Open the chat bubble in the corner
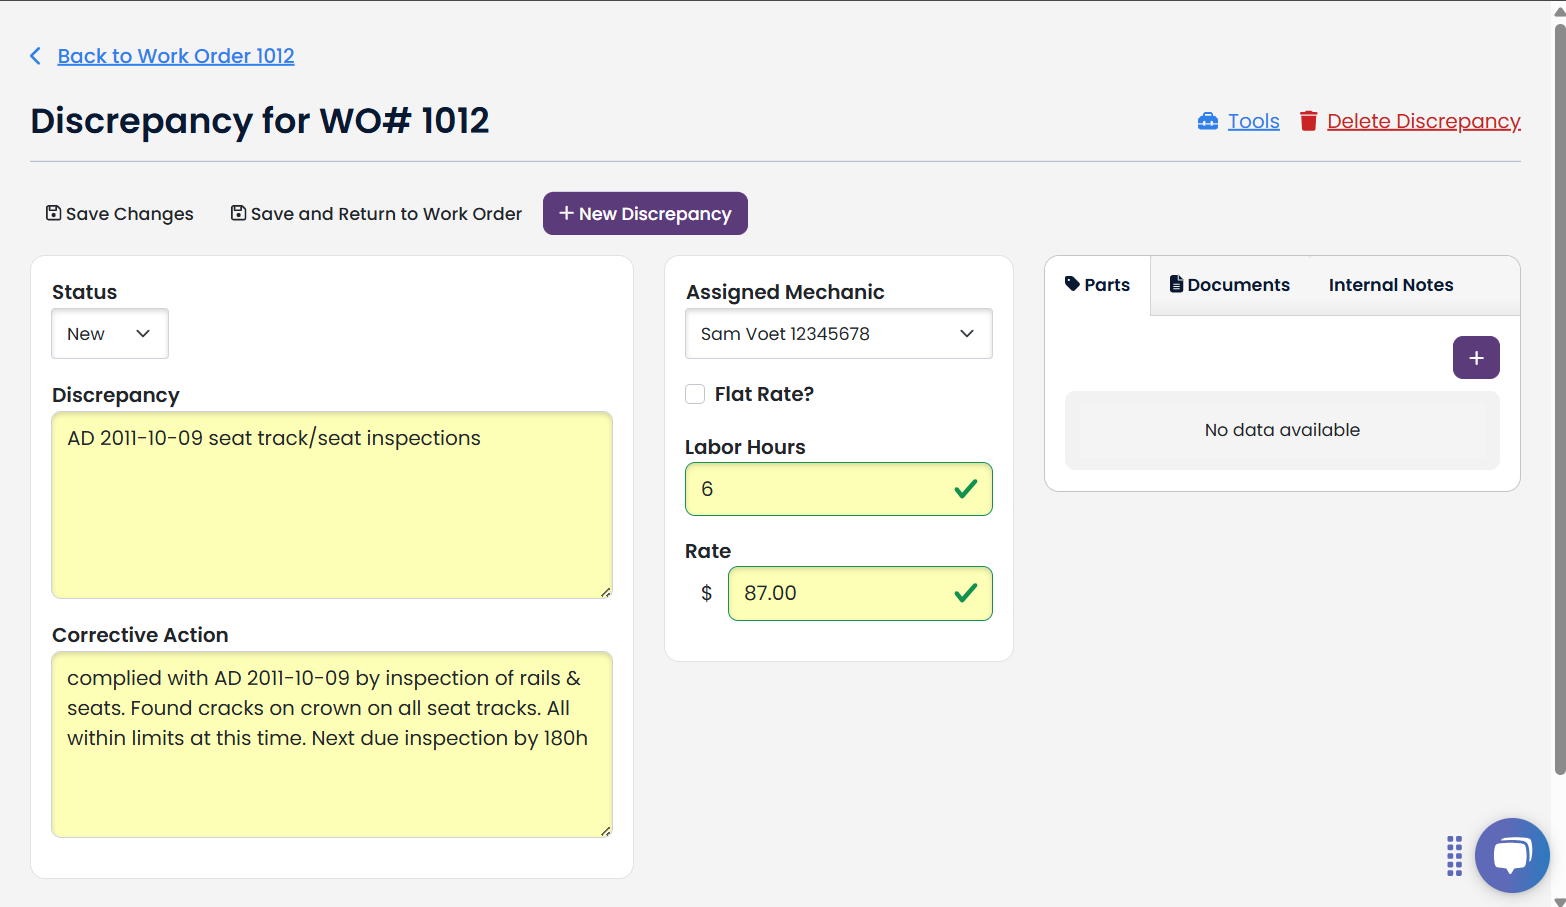The width and height of the screenshot is (1566, 907). coord(1512,855)
